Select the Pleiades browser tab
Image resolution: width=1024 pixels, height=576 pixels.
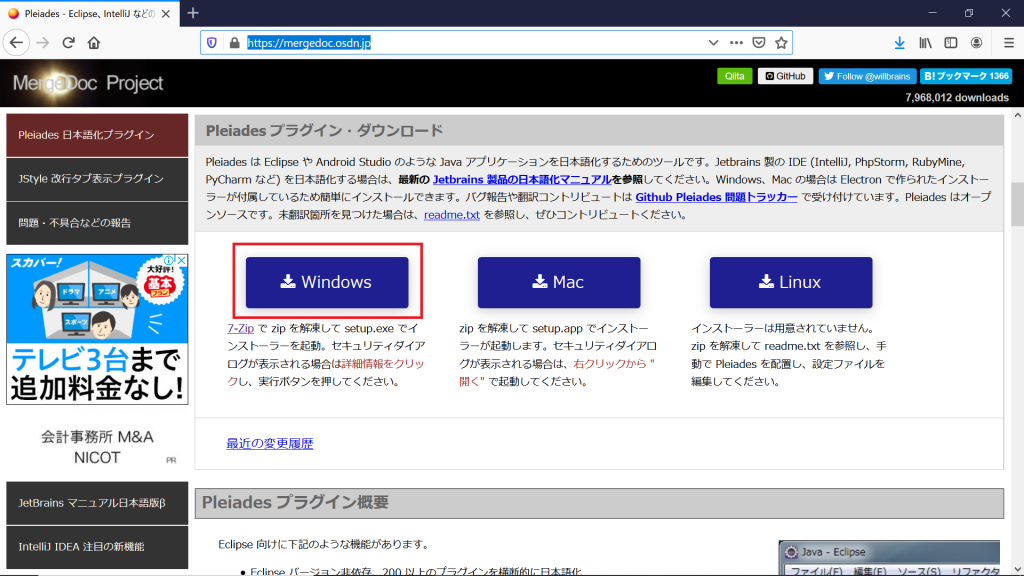point(89,14)
